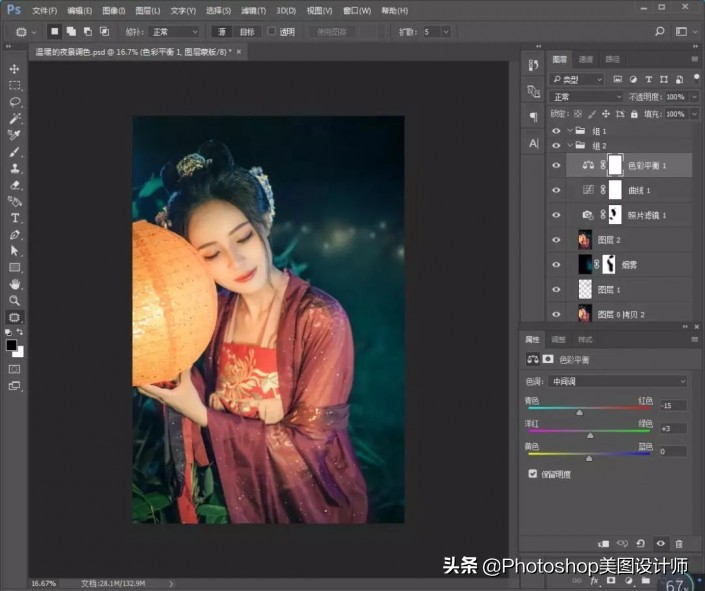Image resolution: width=705 pixels, height=591 pixels.
Task: Open the 扩散 value dropdown
Action: pyautogui.click(x=445, y=32)
